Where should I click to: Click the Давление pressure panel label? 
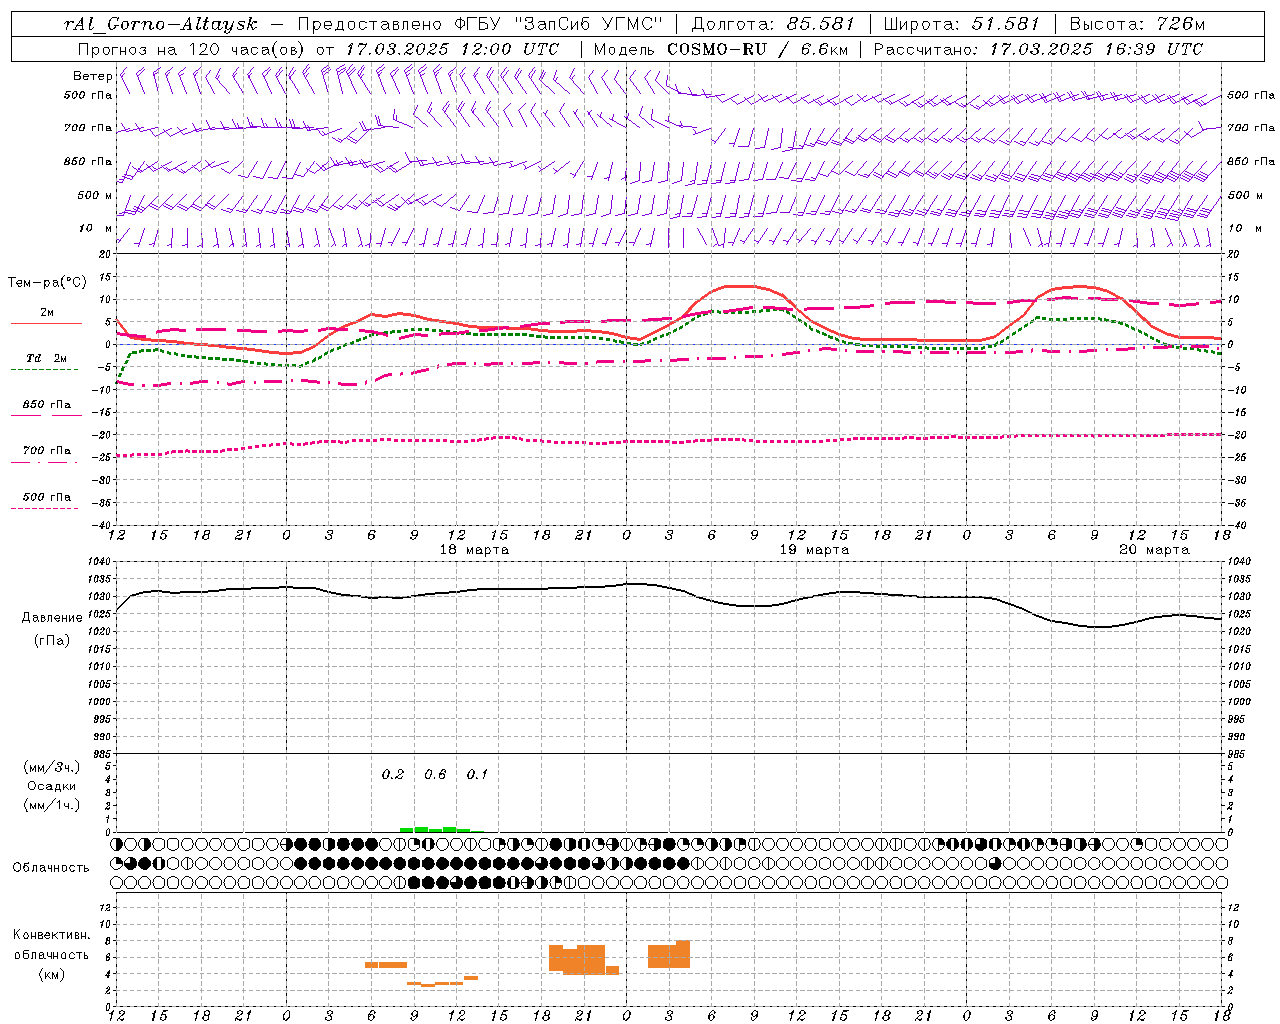52,617
